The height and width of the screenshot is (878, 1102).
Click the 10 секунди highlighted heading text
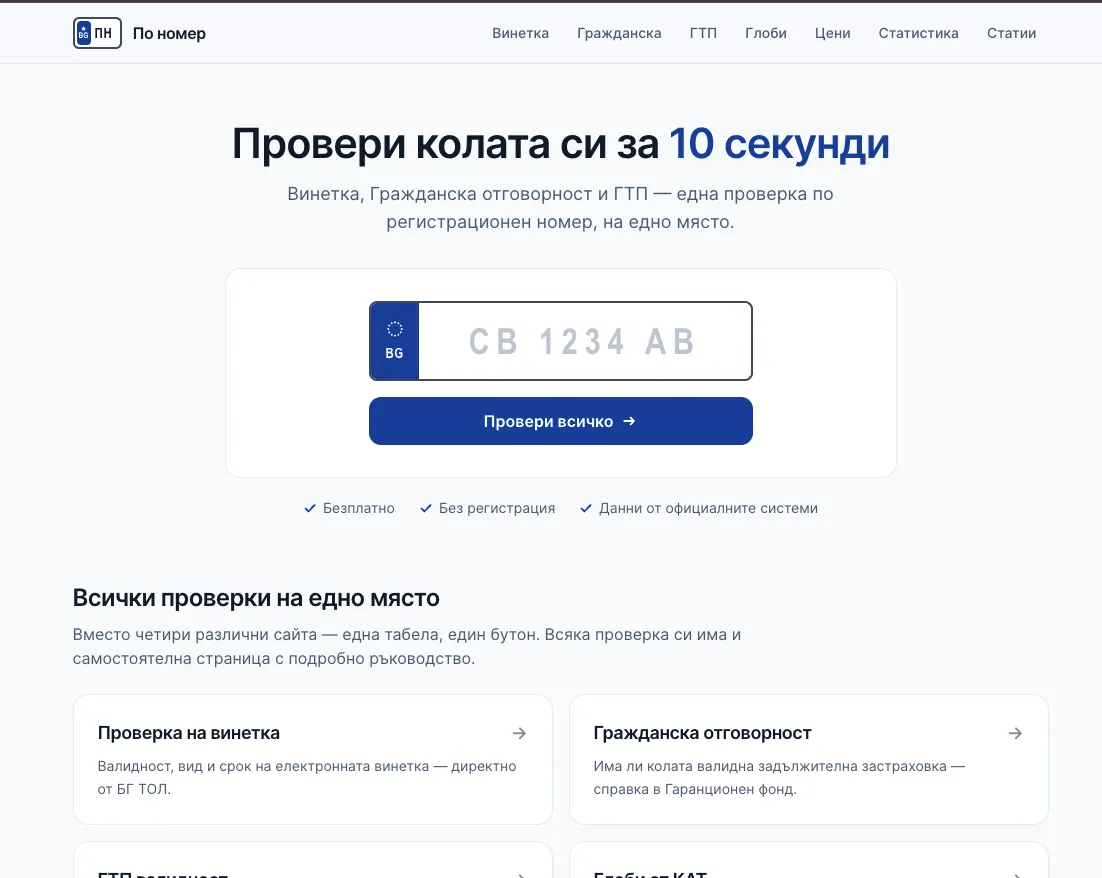click(x=779, y=144)
